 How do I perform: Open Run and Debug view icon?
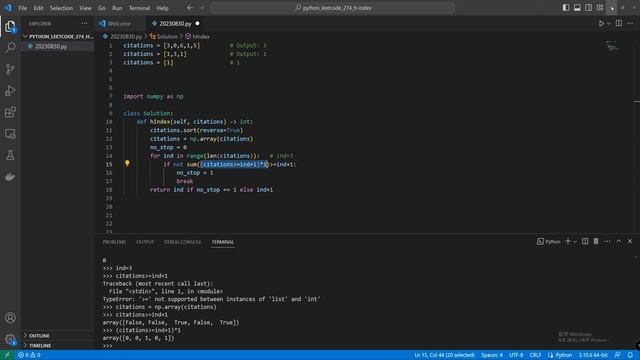click(x=10, y=91)
